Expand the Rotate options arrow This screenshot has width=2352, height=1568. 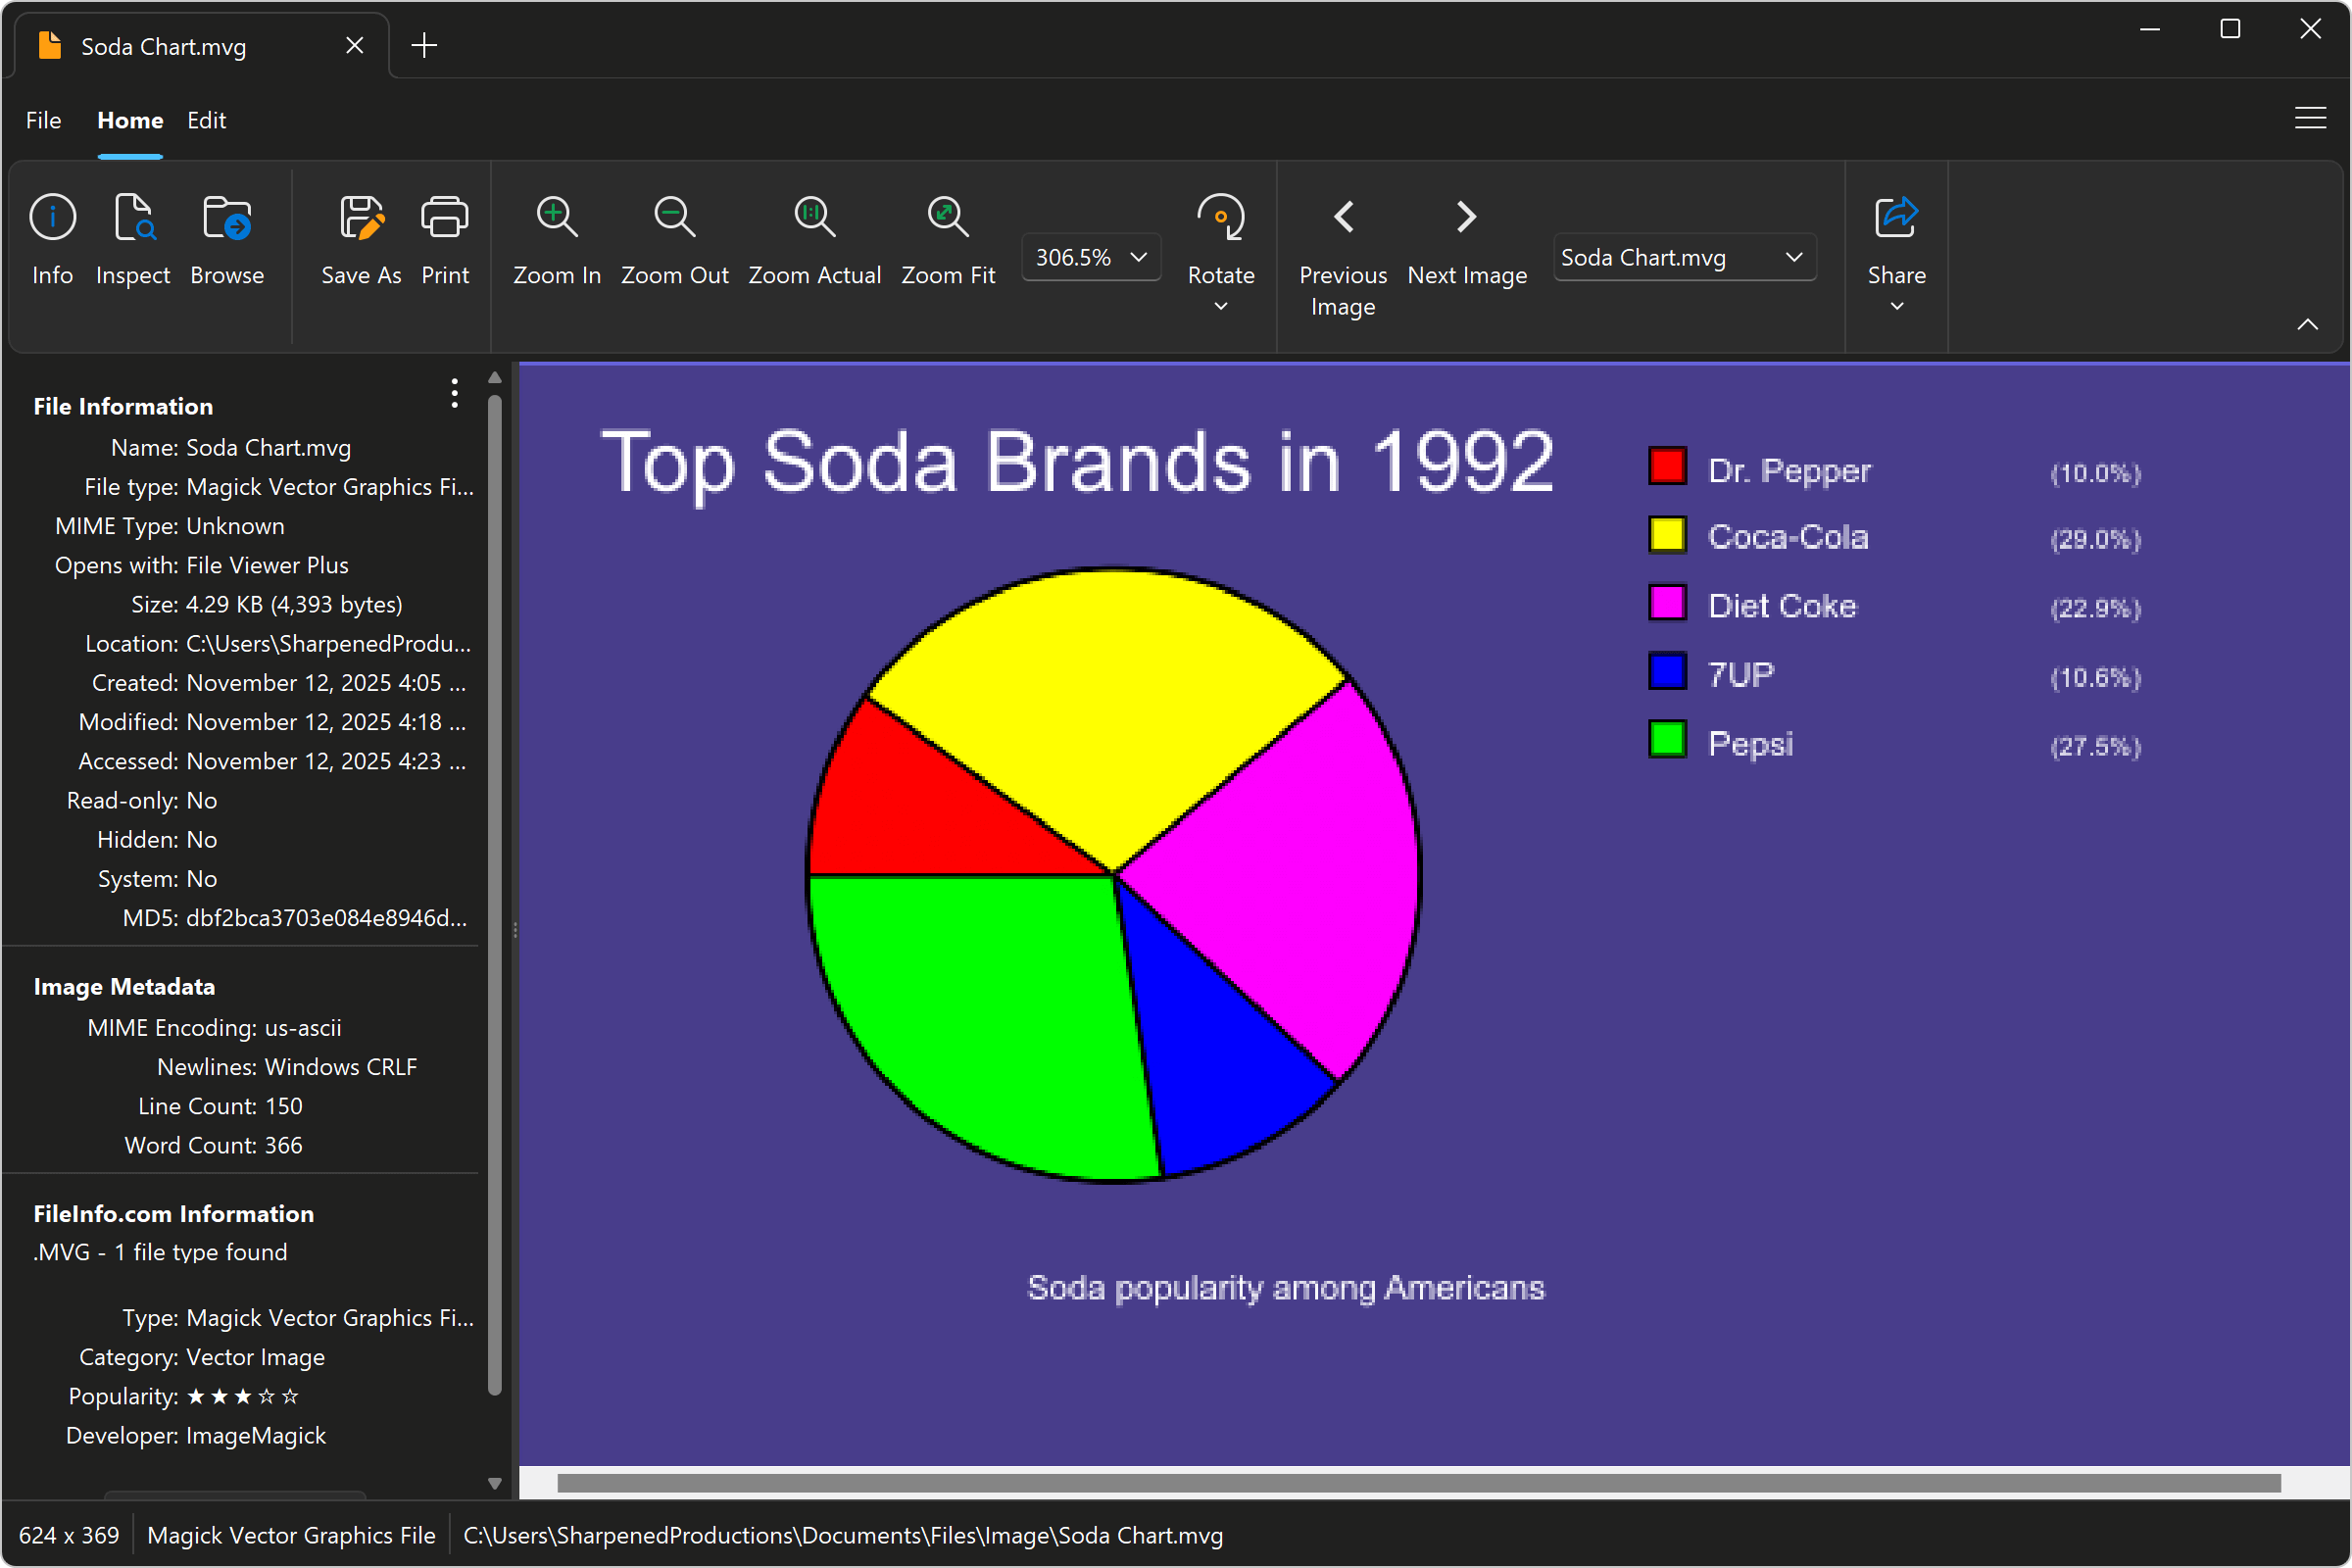point(1220,307)
